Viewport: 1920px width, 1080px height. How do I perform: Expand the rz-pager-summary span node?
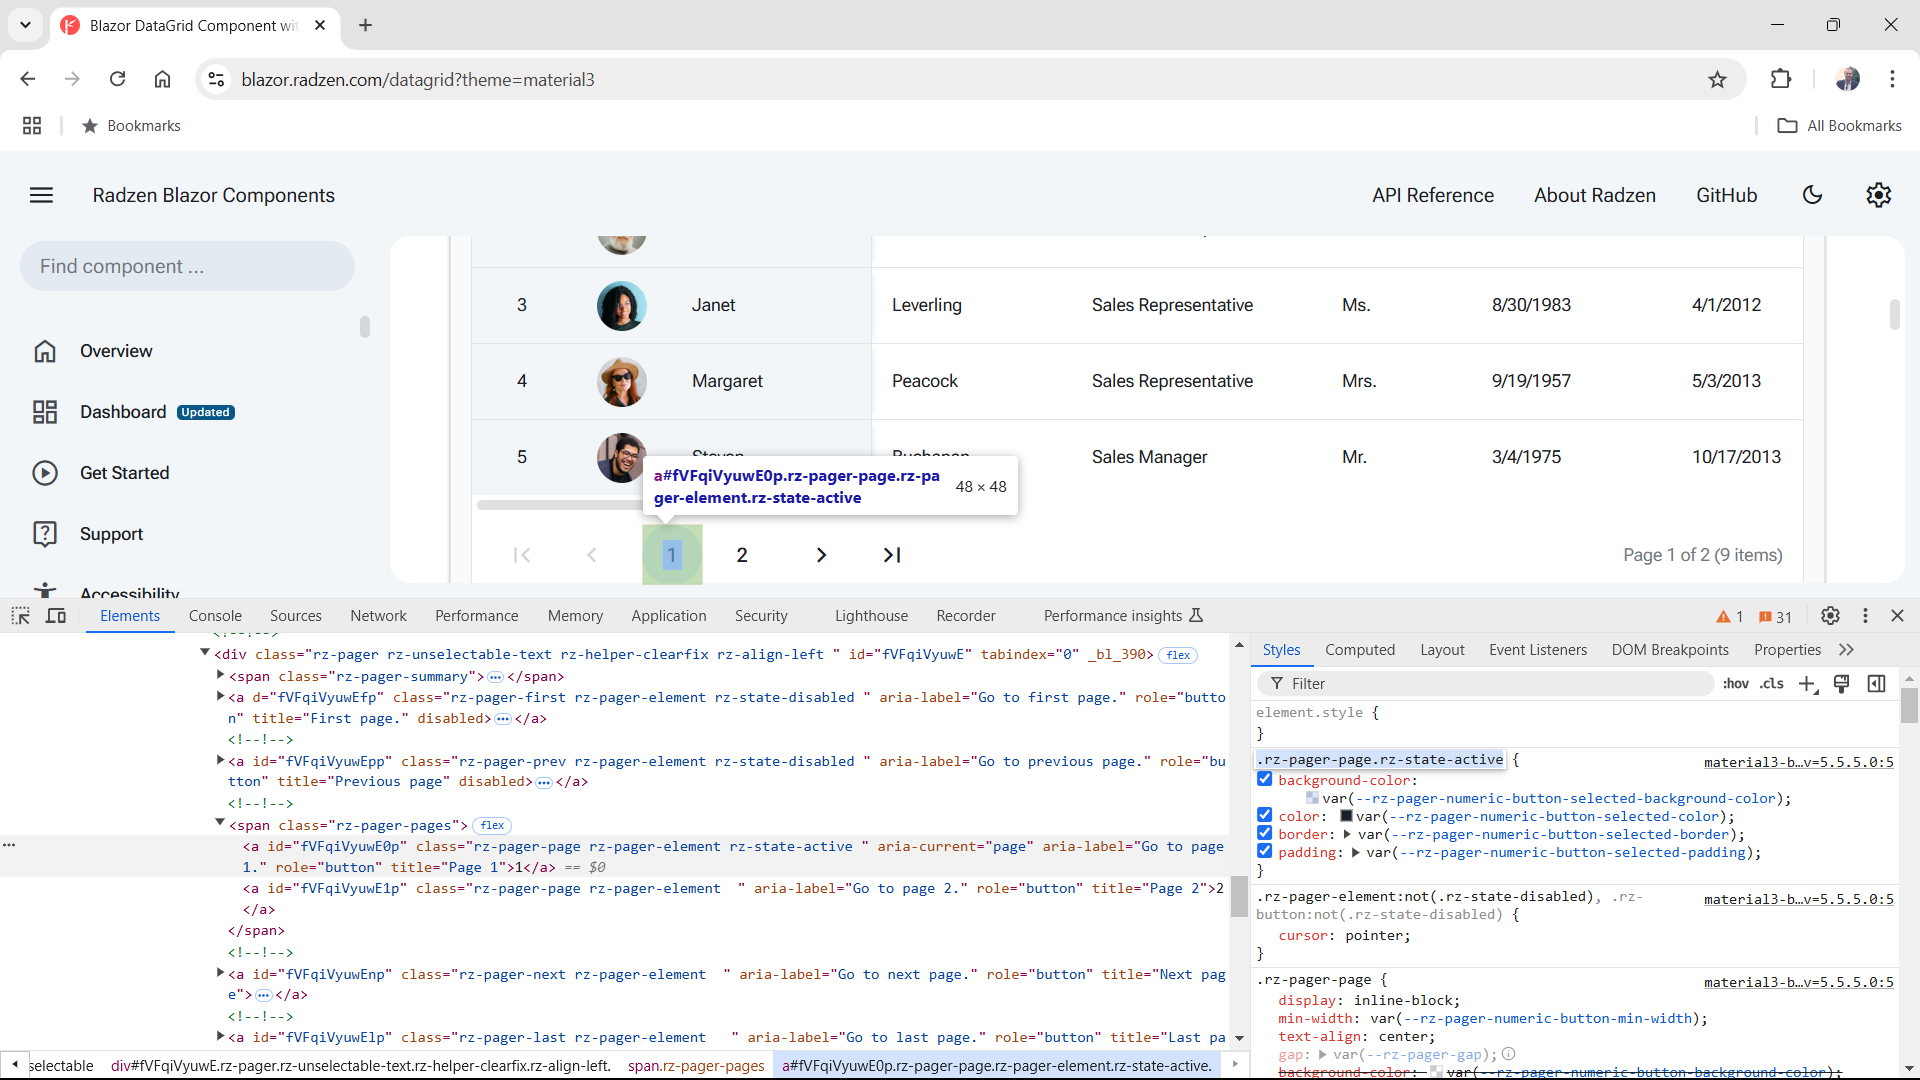[220, 675]
